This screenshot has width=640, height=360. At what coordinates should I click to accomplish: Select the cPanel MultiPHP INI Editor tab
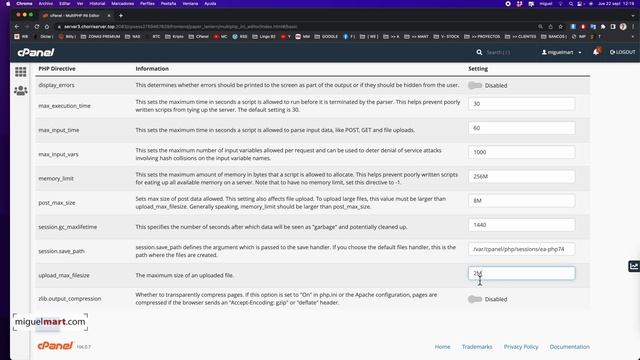76,16
